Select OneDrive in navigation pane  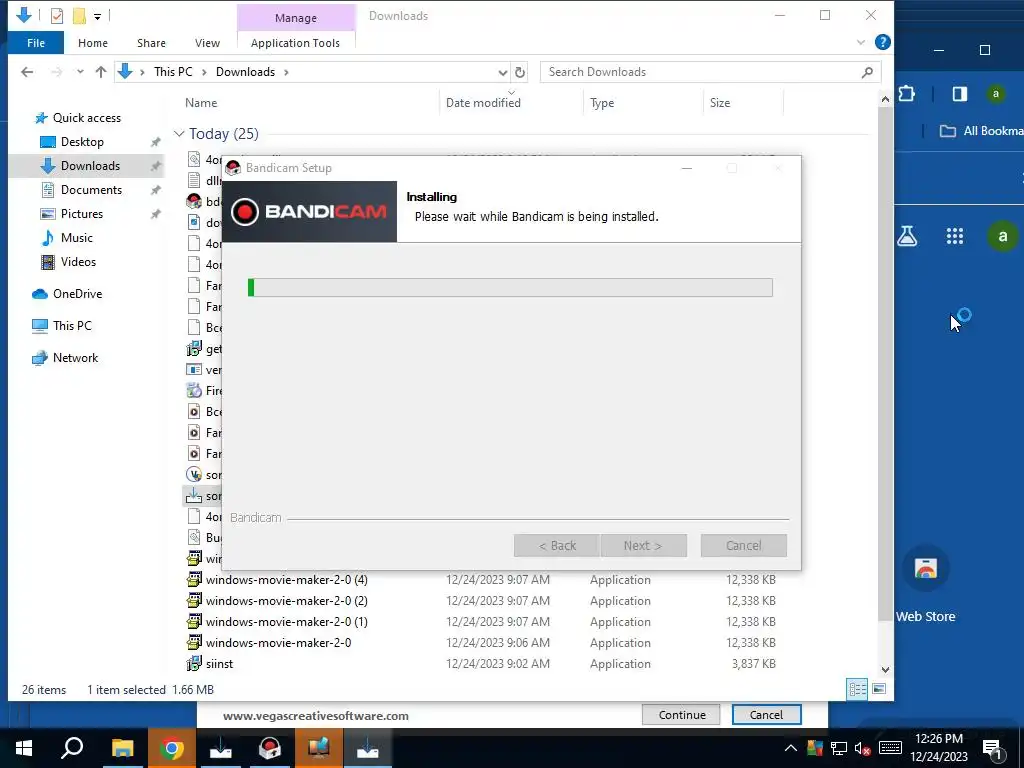[77, 294]
